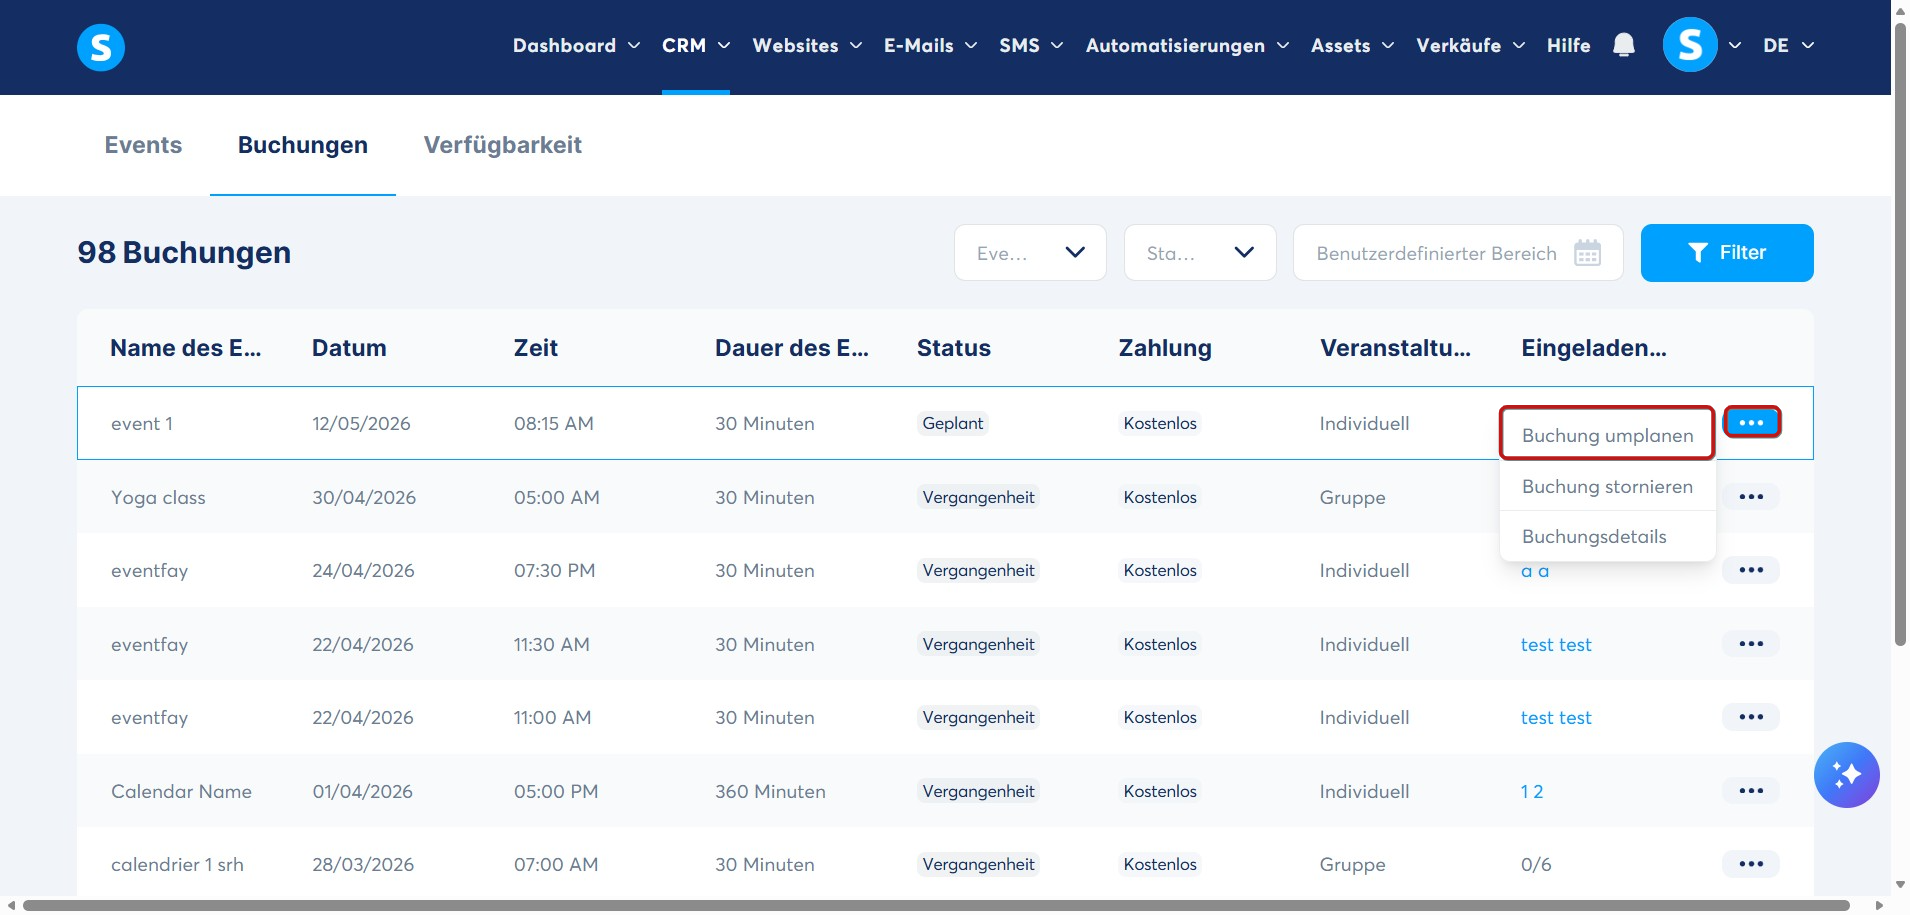Open three-dot menu for 11:30 AM eventfay booking
The width and height of the screenshot is (1910, 915).
pyautogui.click(x=1751, y=644)
